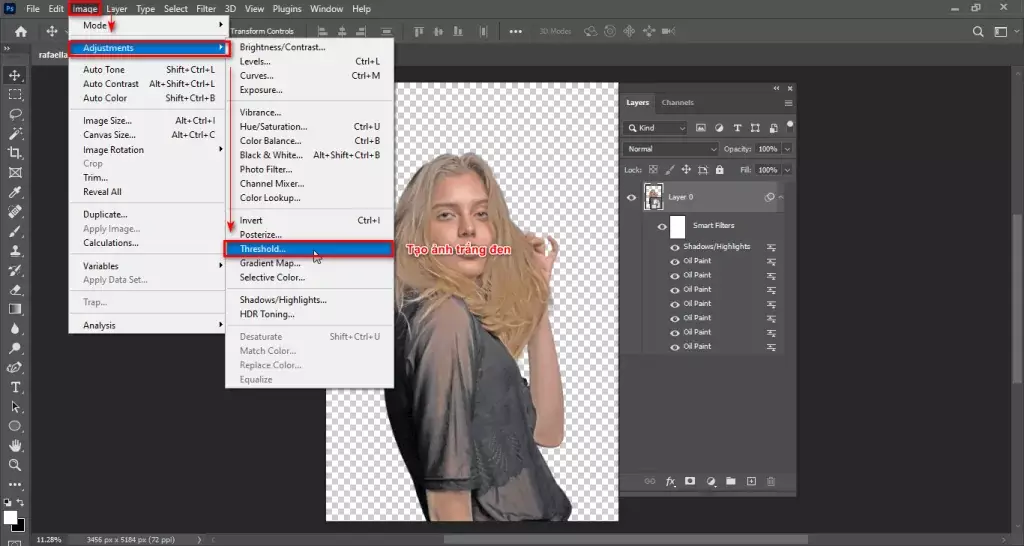Select the Lasso tool
Screen dimensions: 1024x546
[x=15, y=114]
